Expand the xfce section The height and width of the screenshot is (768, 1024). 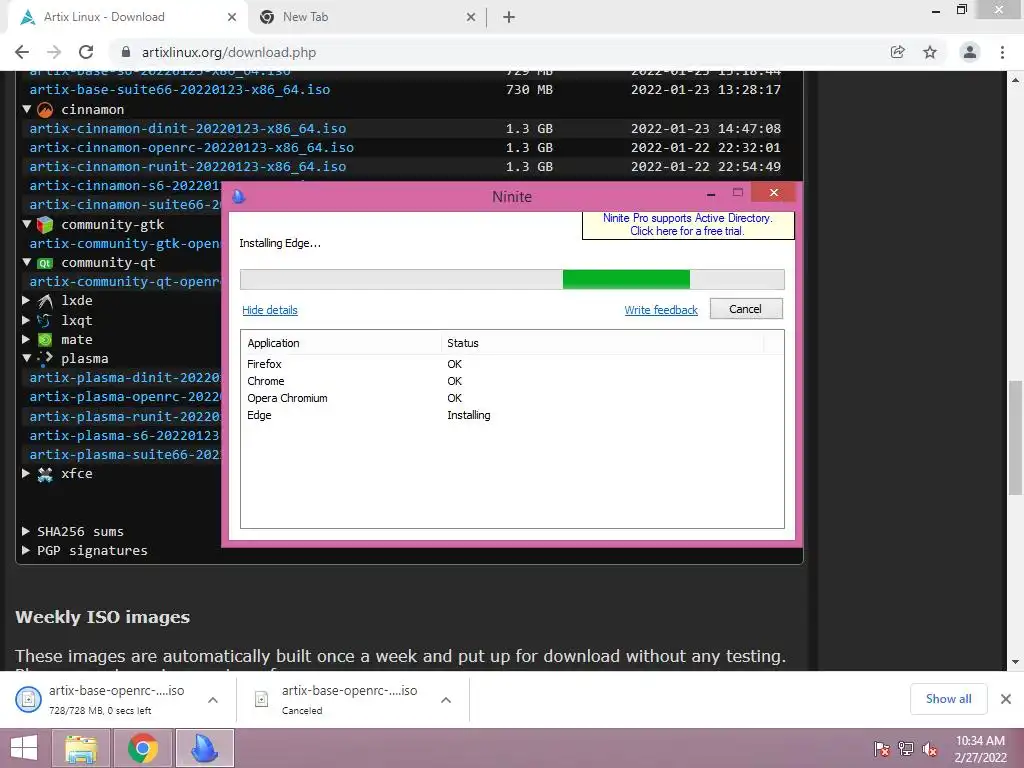coord(26,473)
